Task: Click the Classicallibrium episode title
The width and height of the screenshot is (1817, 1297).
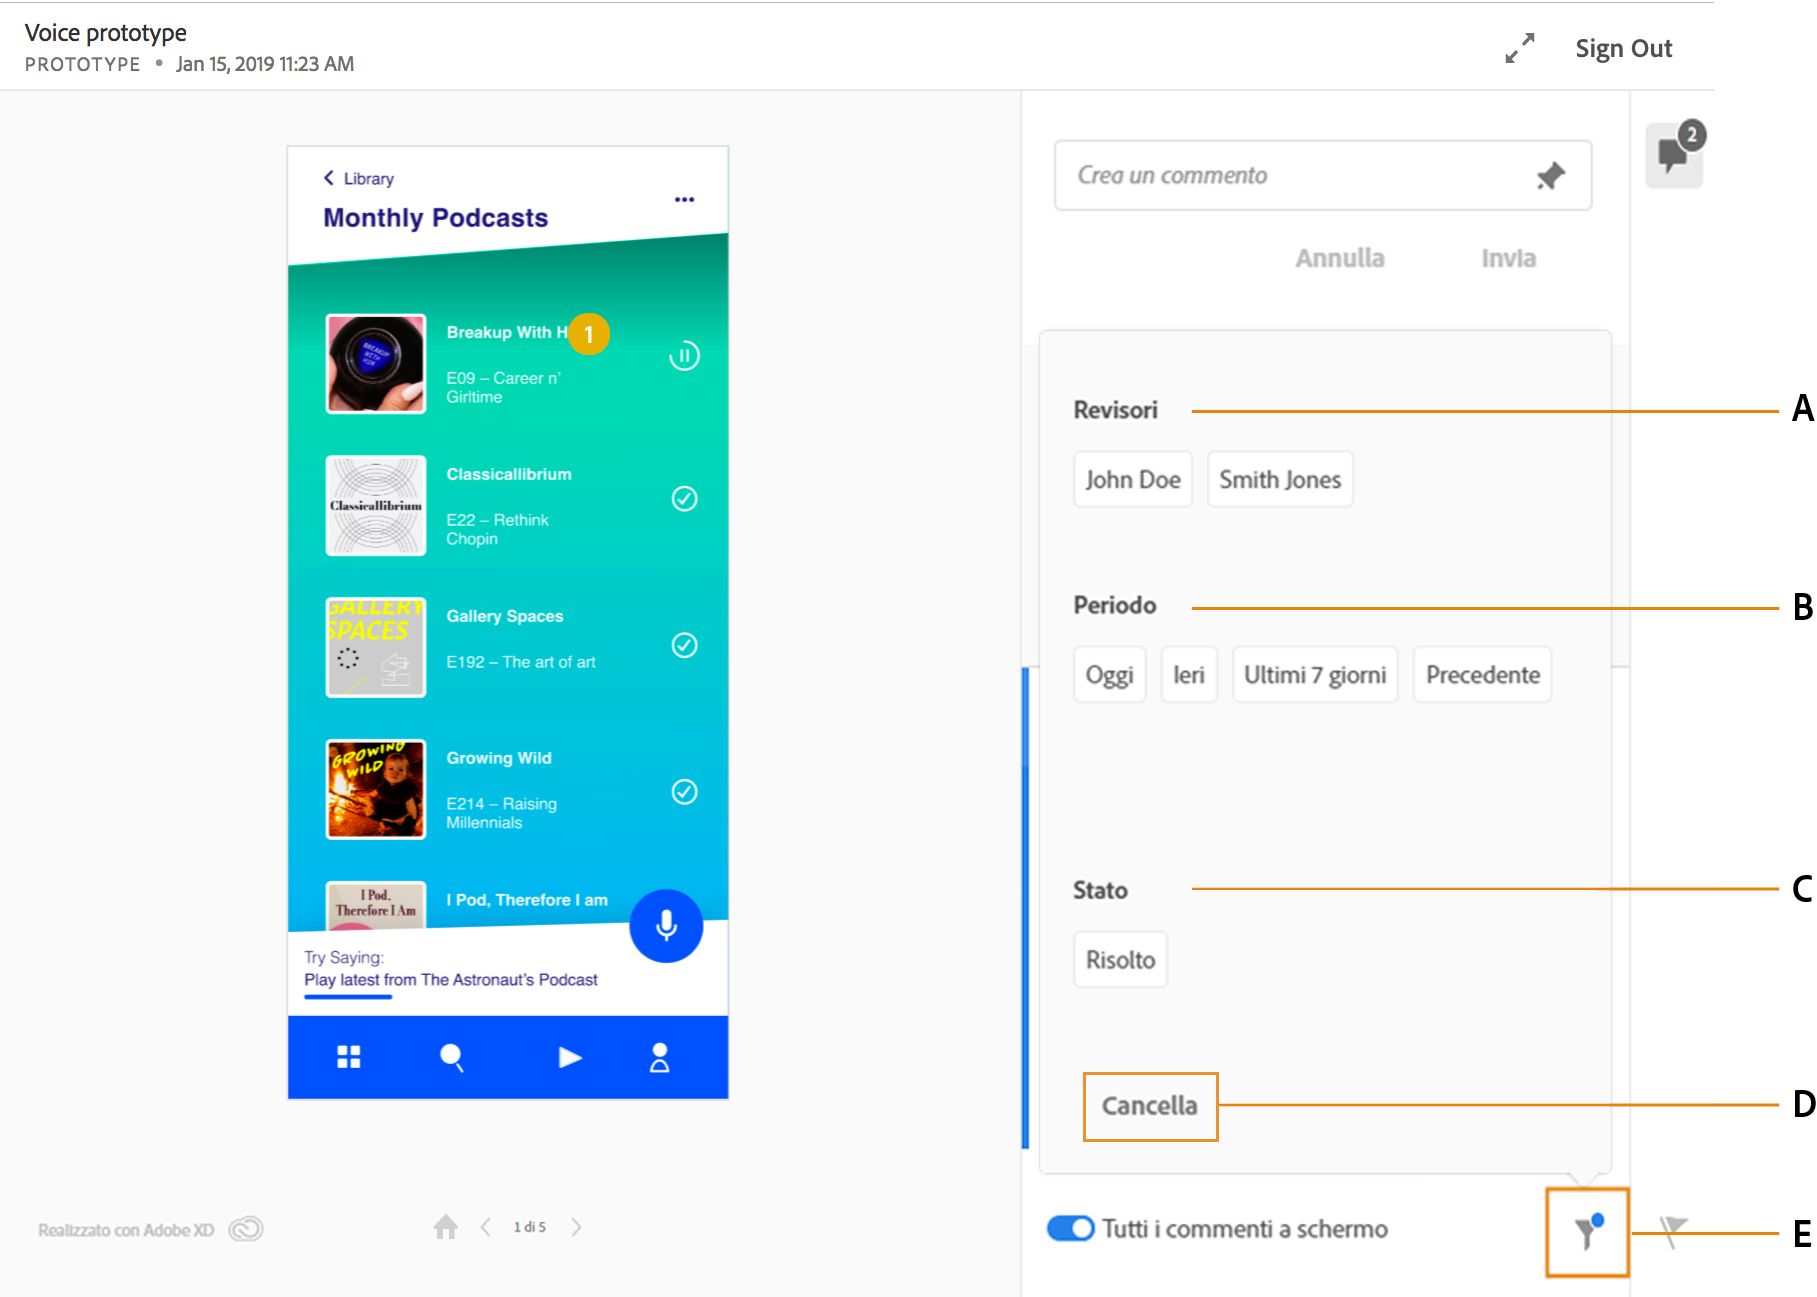Action: [509, 474]
